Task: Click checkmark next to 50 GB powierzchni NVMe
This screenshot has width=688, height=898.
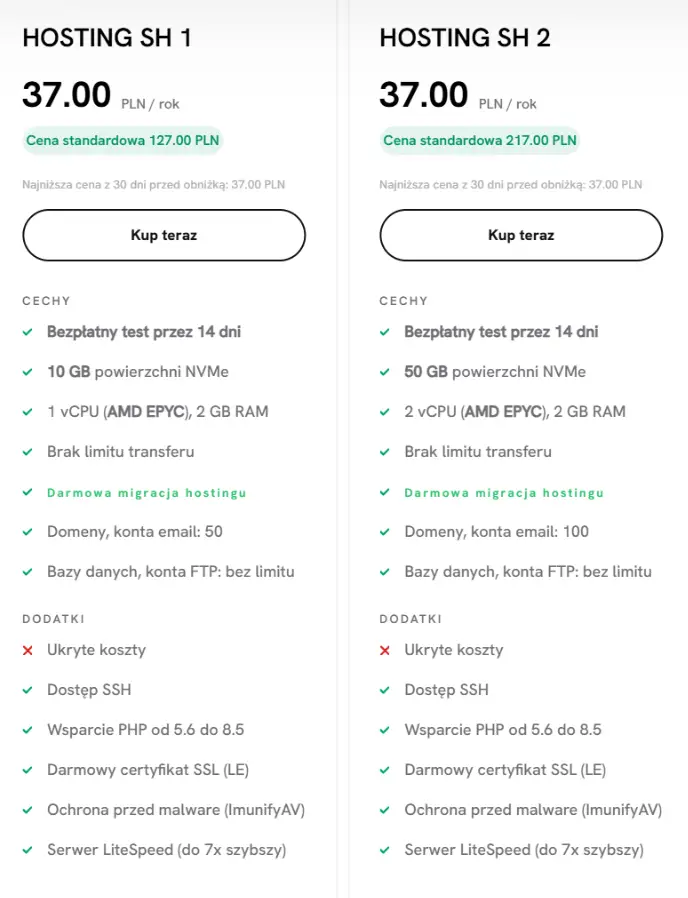Action: click(x=384, y=372)
